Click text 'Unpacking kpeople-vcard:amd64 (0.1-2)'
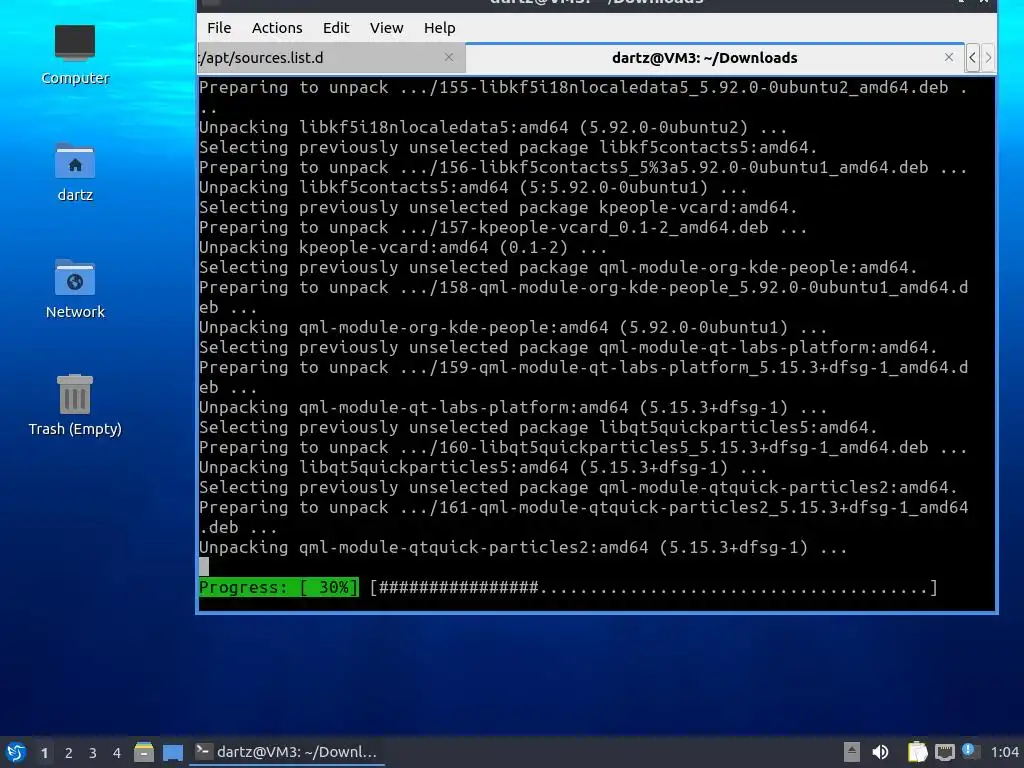Image resolution: width=1024 pixels, height=768 pixels. [383, 248]
